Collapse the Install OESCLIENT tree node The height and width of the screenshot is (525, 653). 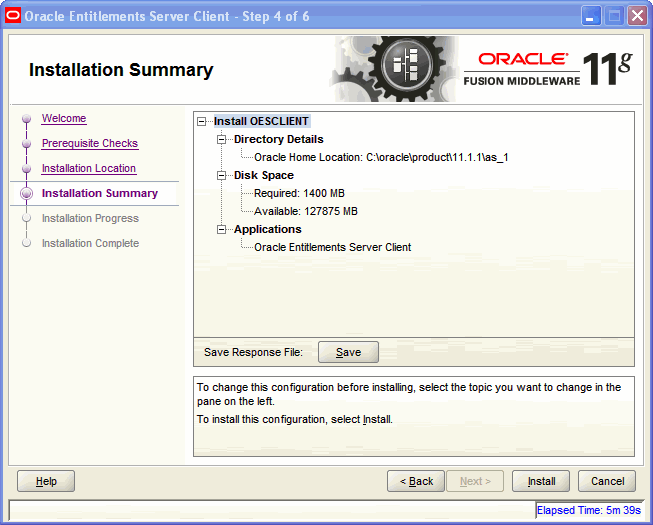(x=202, y=122)
